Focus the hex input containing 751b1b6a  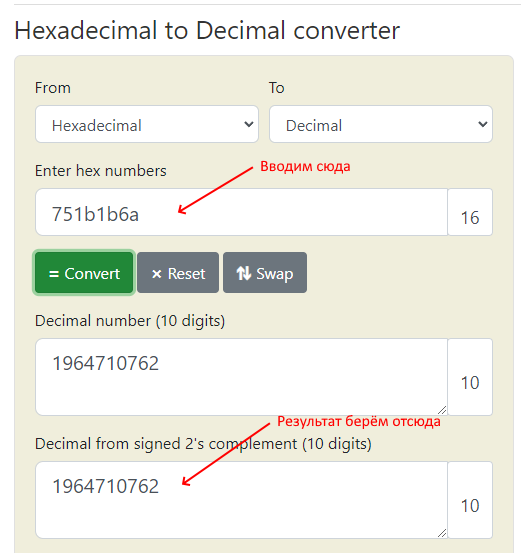point(242,212)
